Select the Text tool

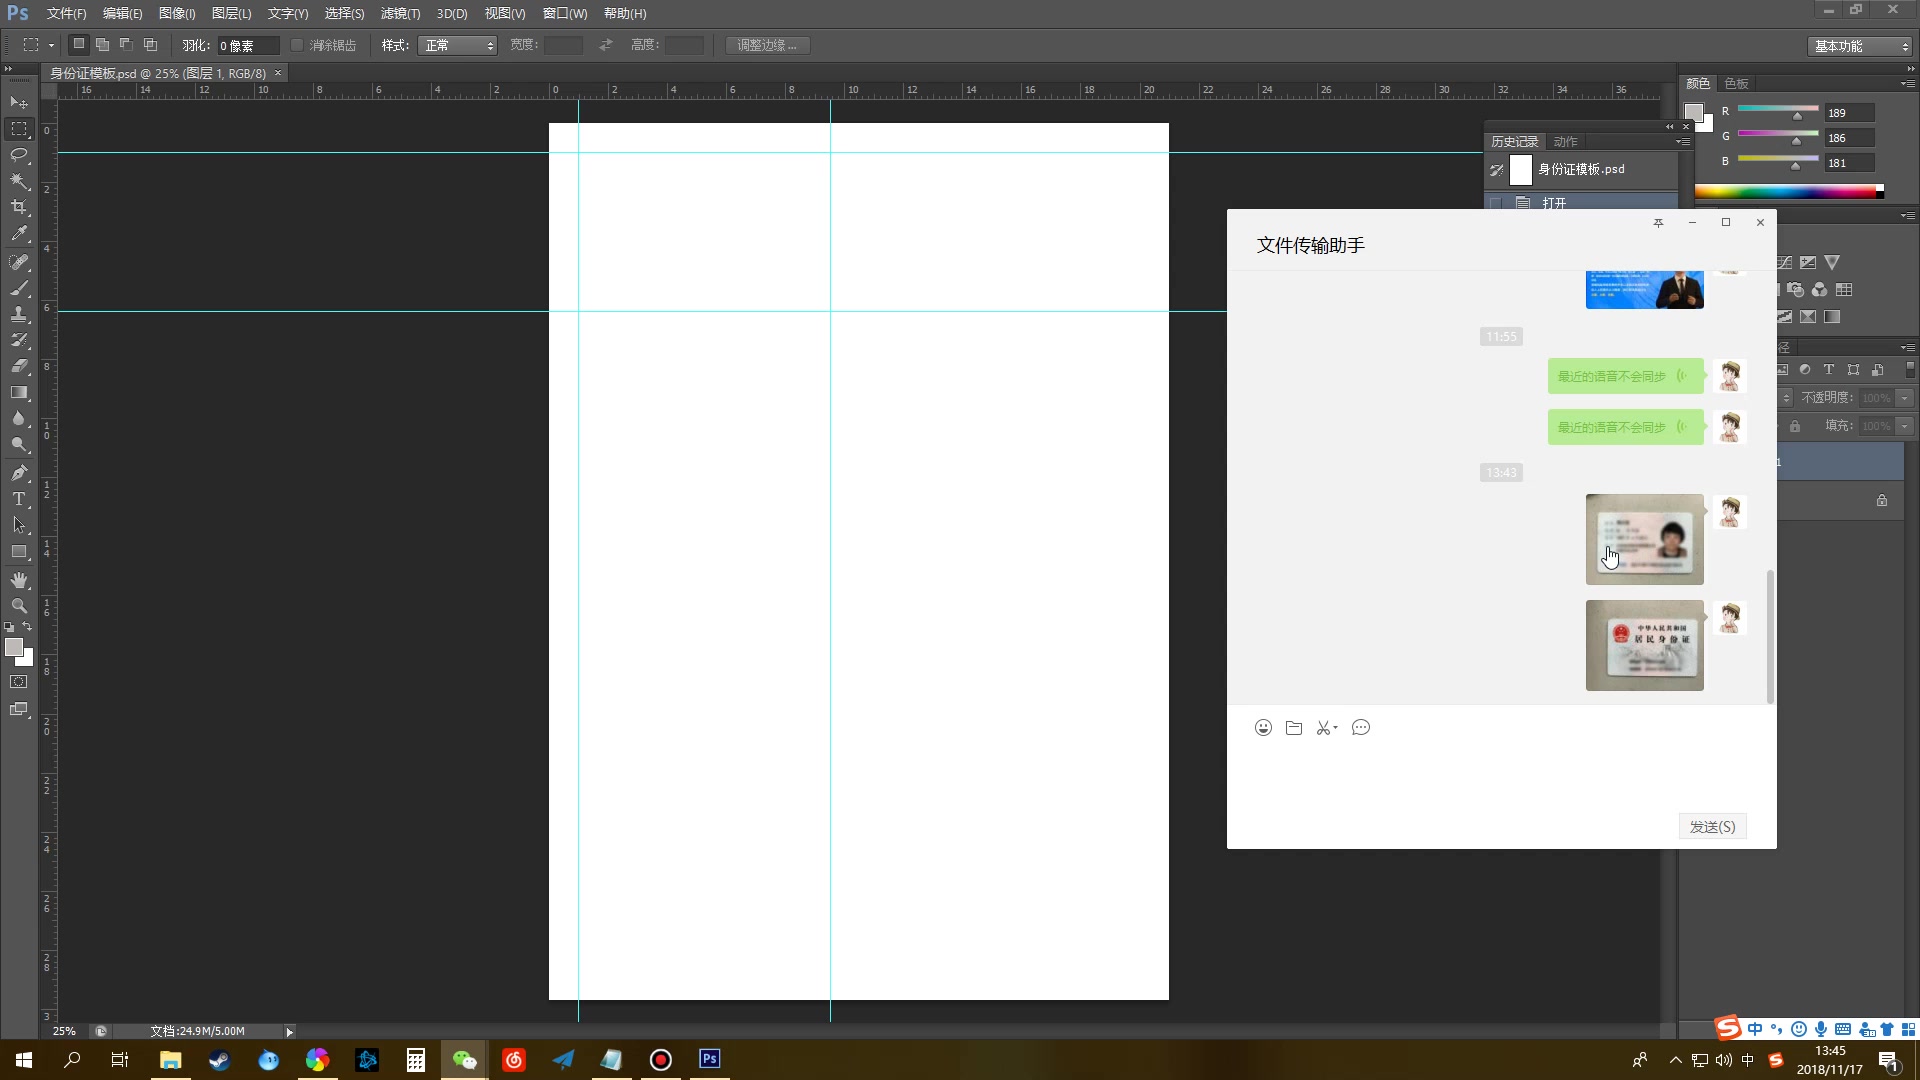pos(18,498)
